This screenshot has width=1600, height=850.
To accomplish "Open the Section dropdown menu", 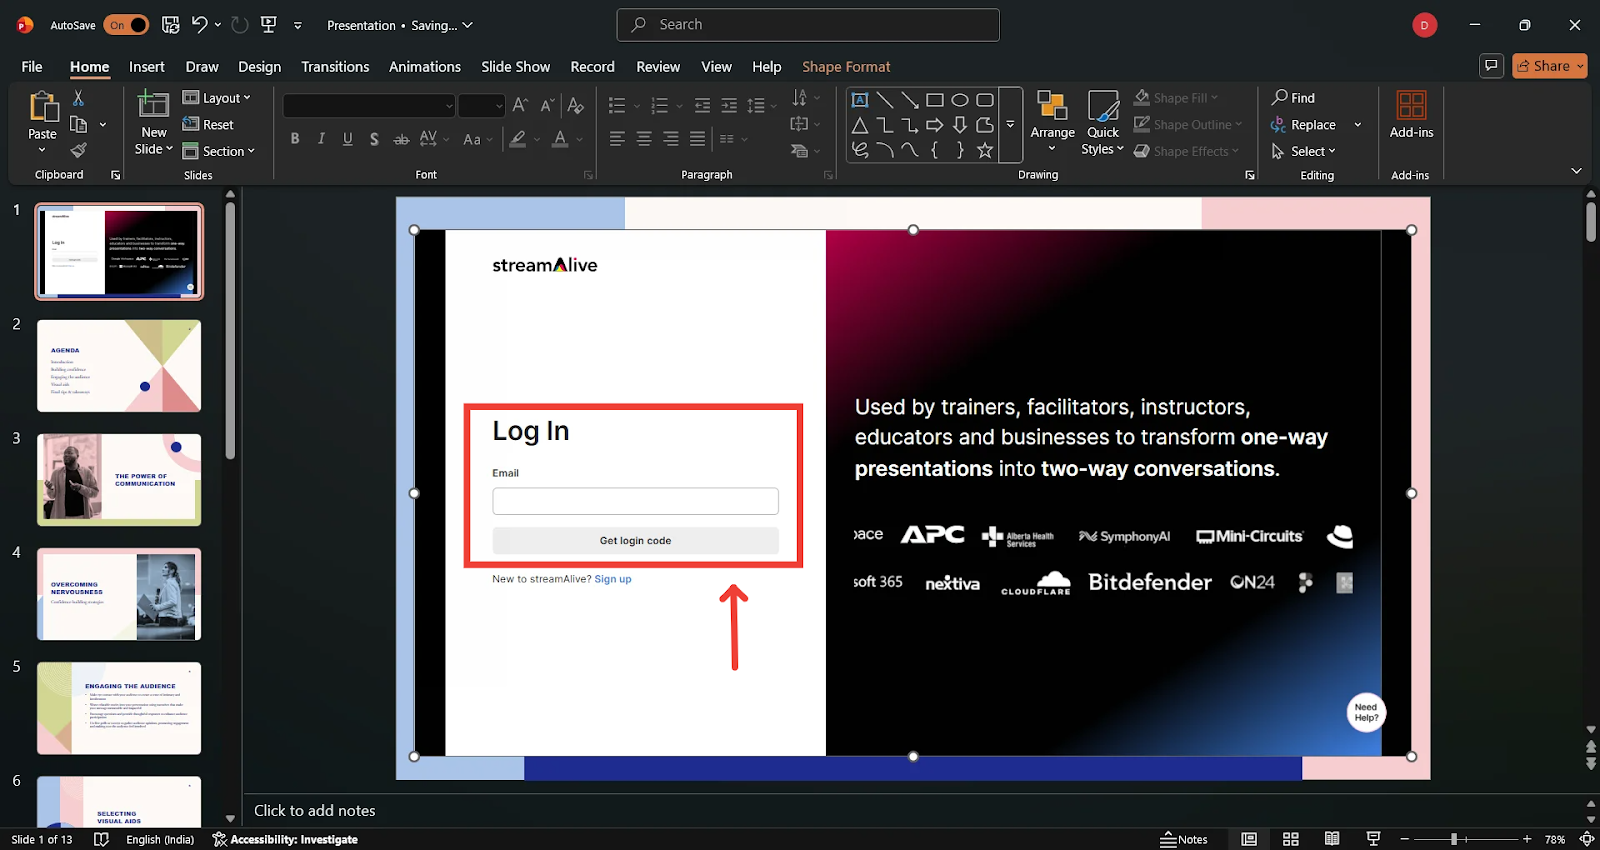I will tap(219, 151).
